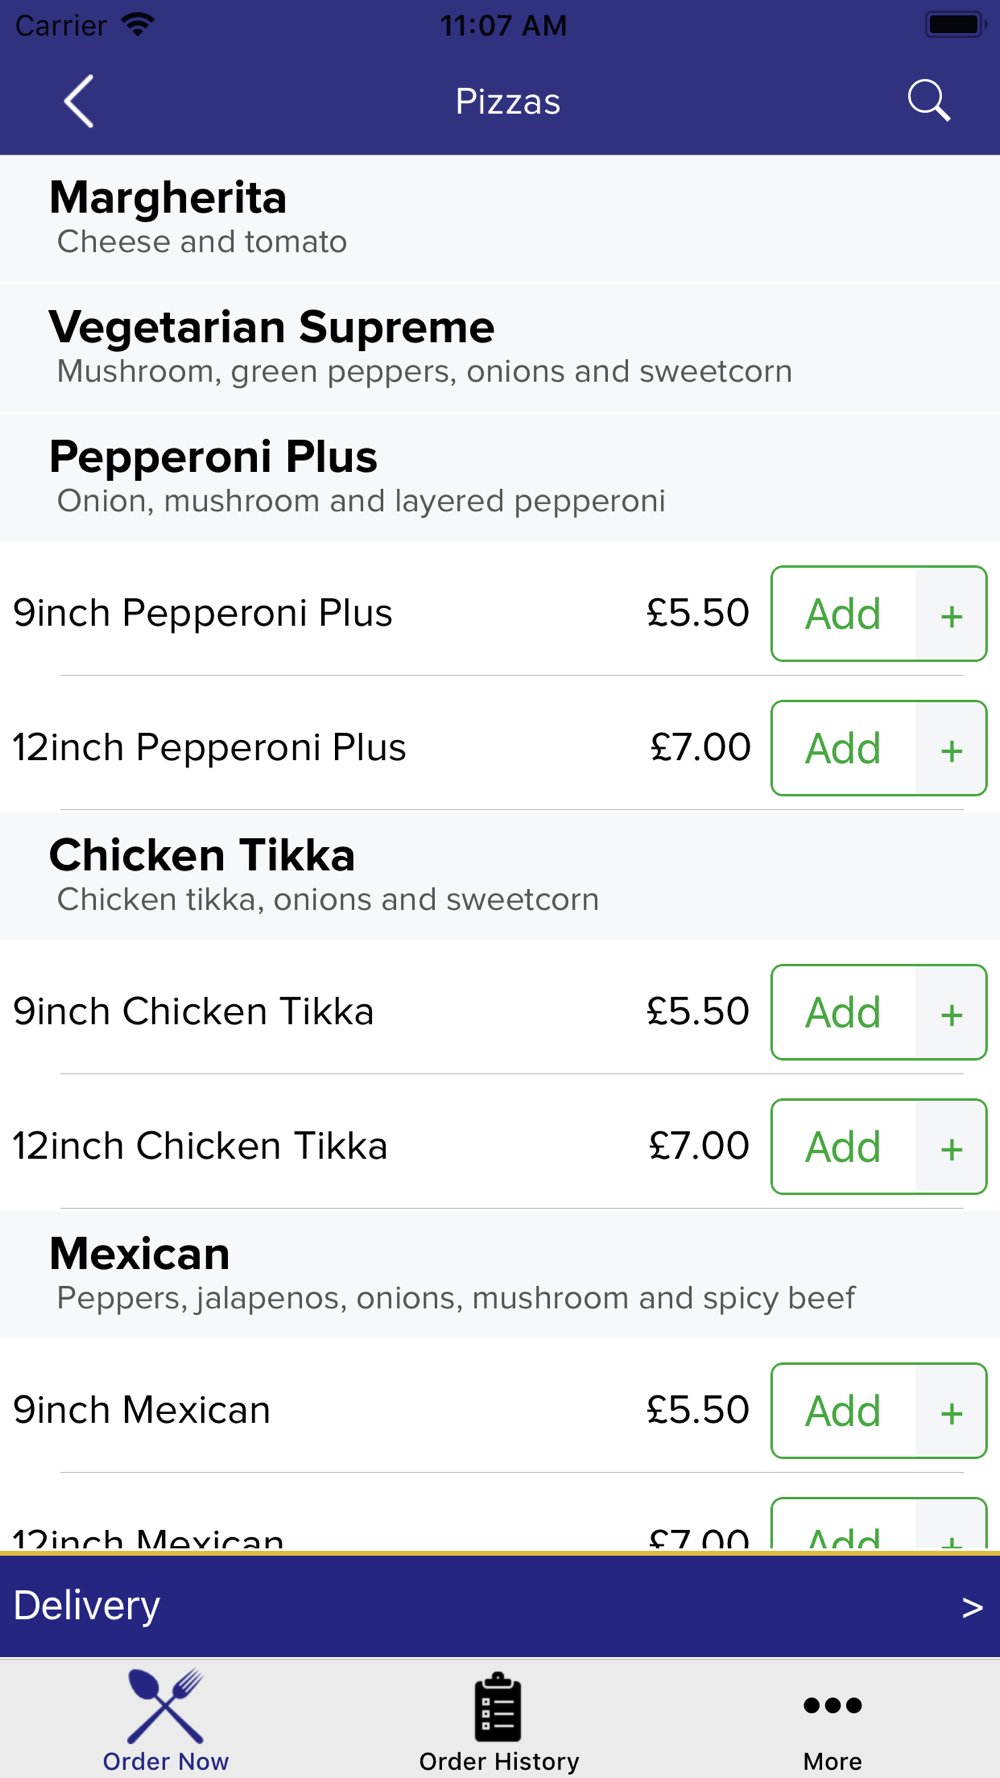Tap plus stepper for 9inch Chicken Tikka
The image size is (1000, 1778).
click(951, 1012)
